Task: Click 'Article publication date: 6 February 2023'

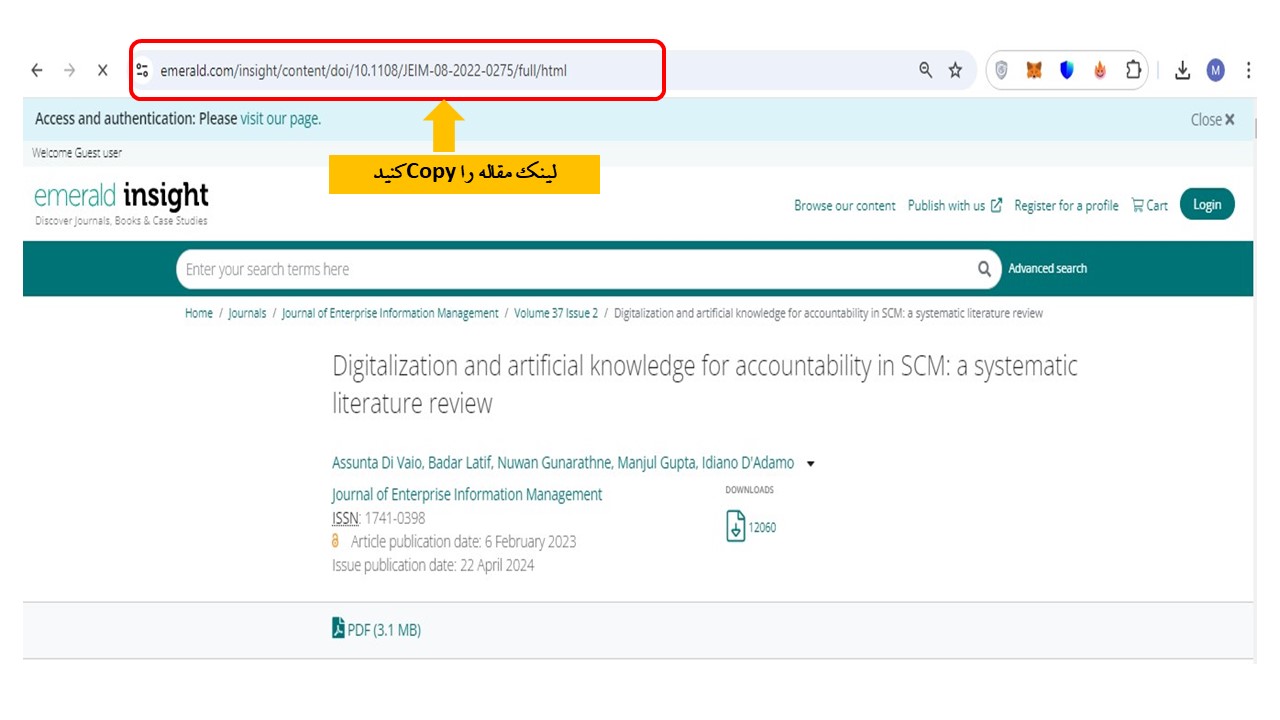Action: tap(463, 541)
